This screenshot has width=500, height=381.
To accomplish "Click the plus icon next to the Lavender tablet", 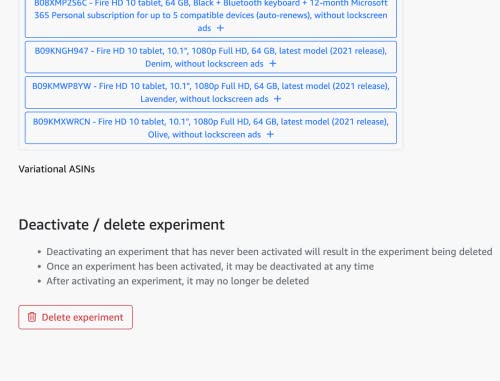I will (x=277, y=99).
